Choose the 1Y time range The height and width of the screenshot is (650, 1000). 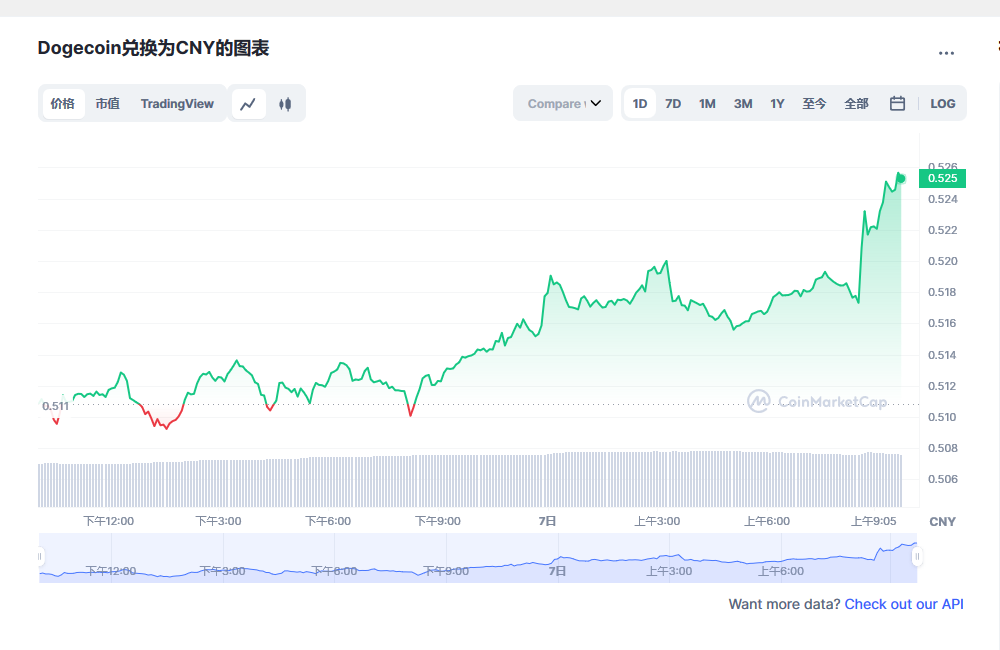pyautogui.click(x=777, y=104)
